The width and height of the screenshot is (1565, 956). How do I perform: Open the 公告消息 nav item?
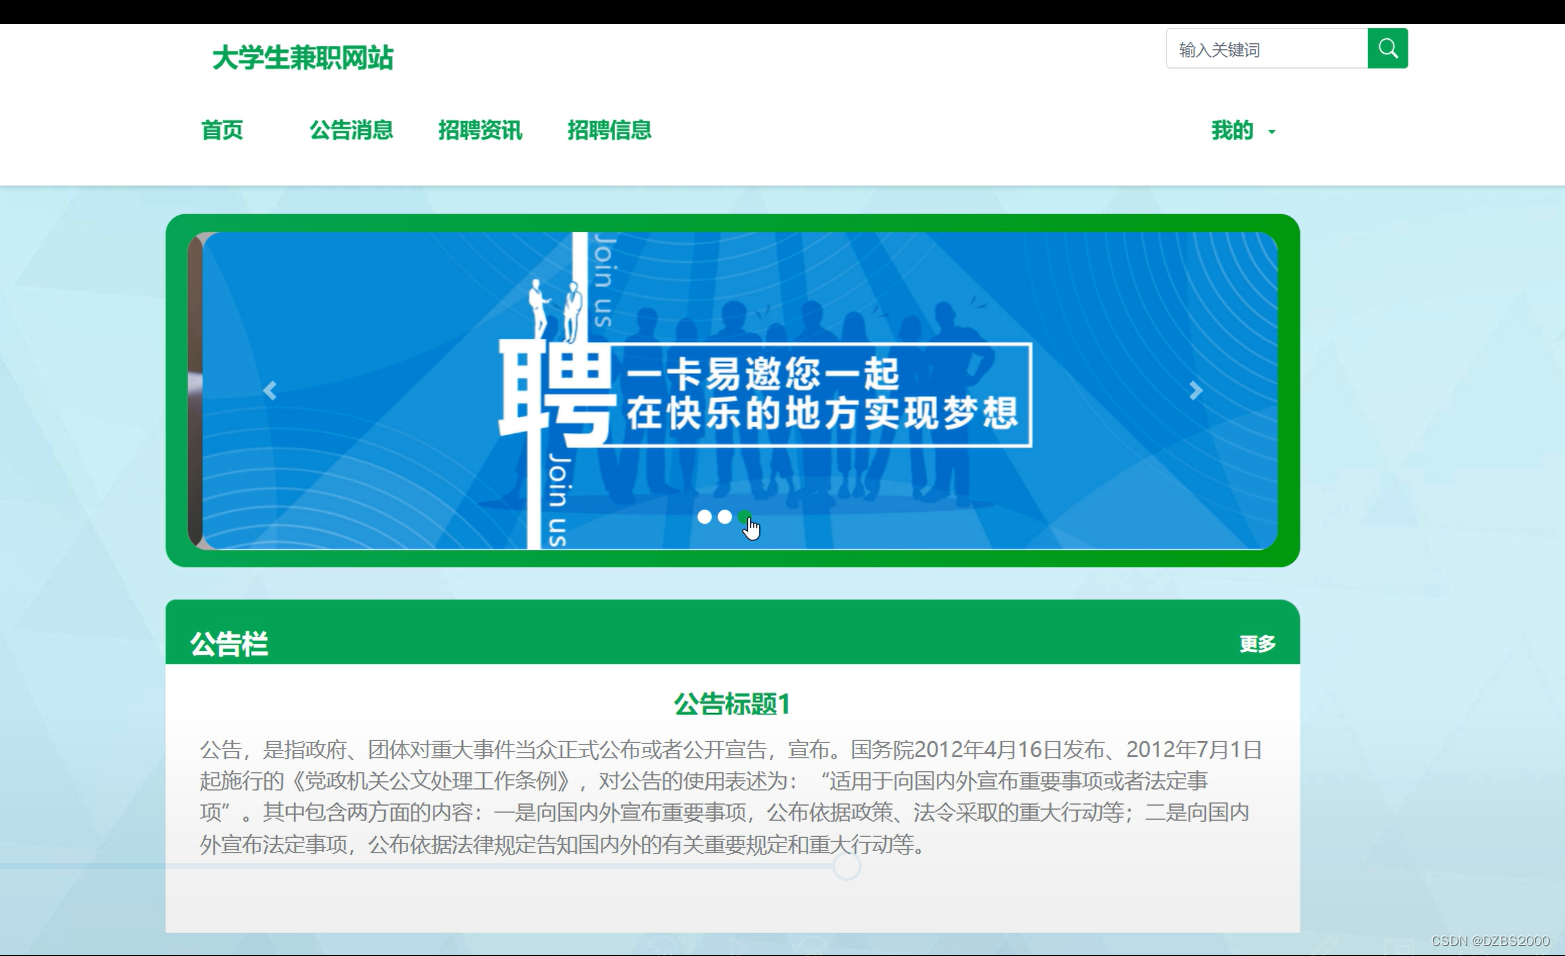click(351, 130)
